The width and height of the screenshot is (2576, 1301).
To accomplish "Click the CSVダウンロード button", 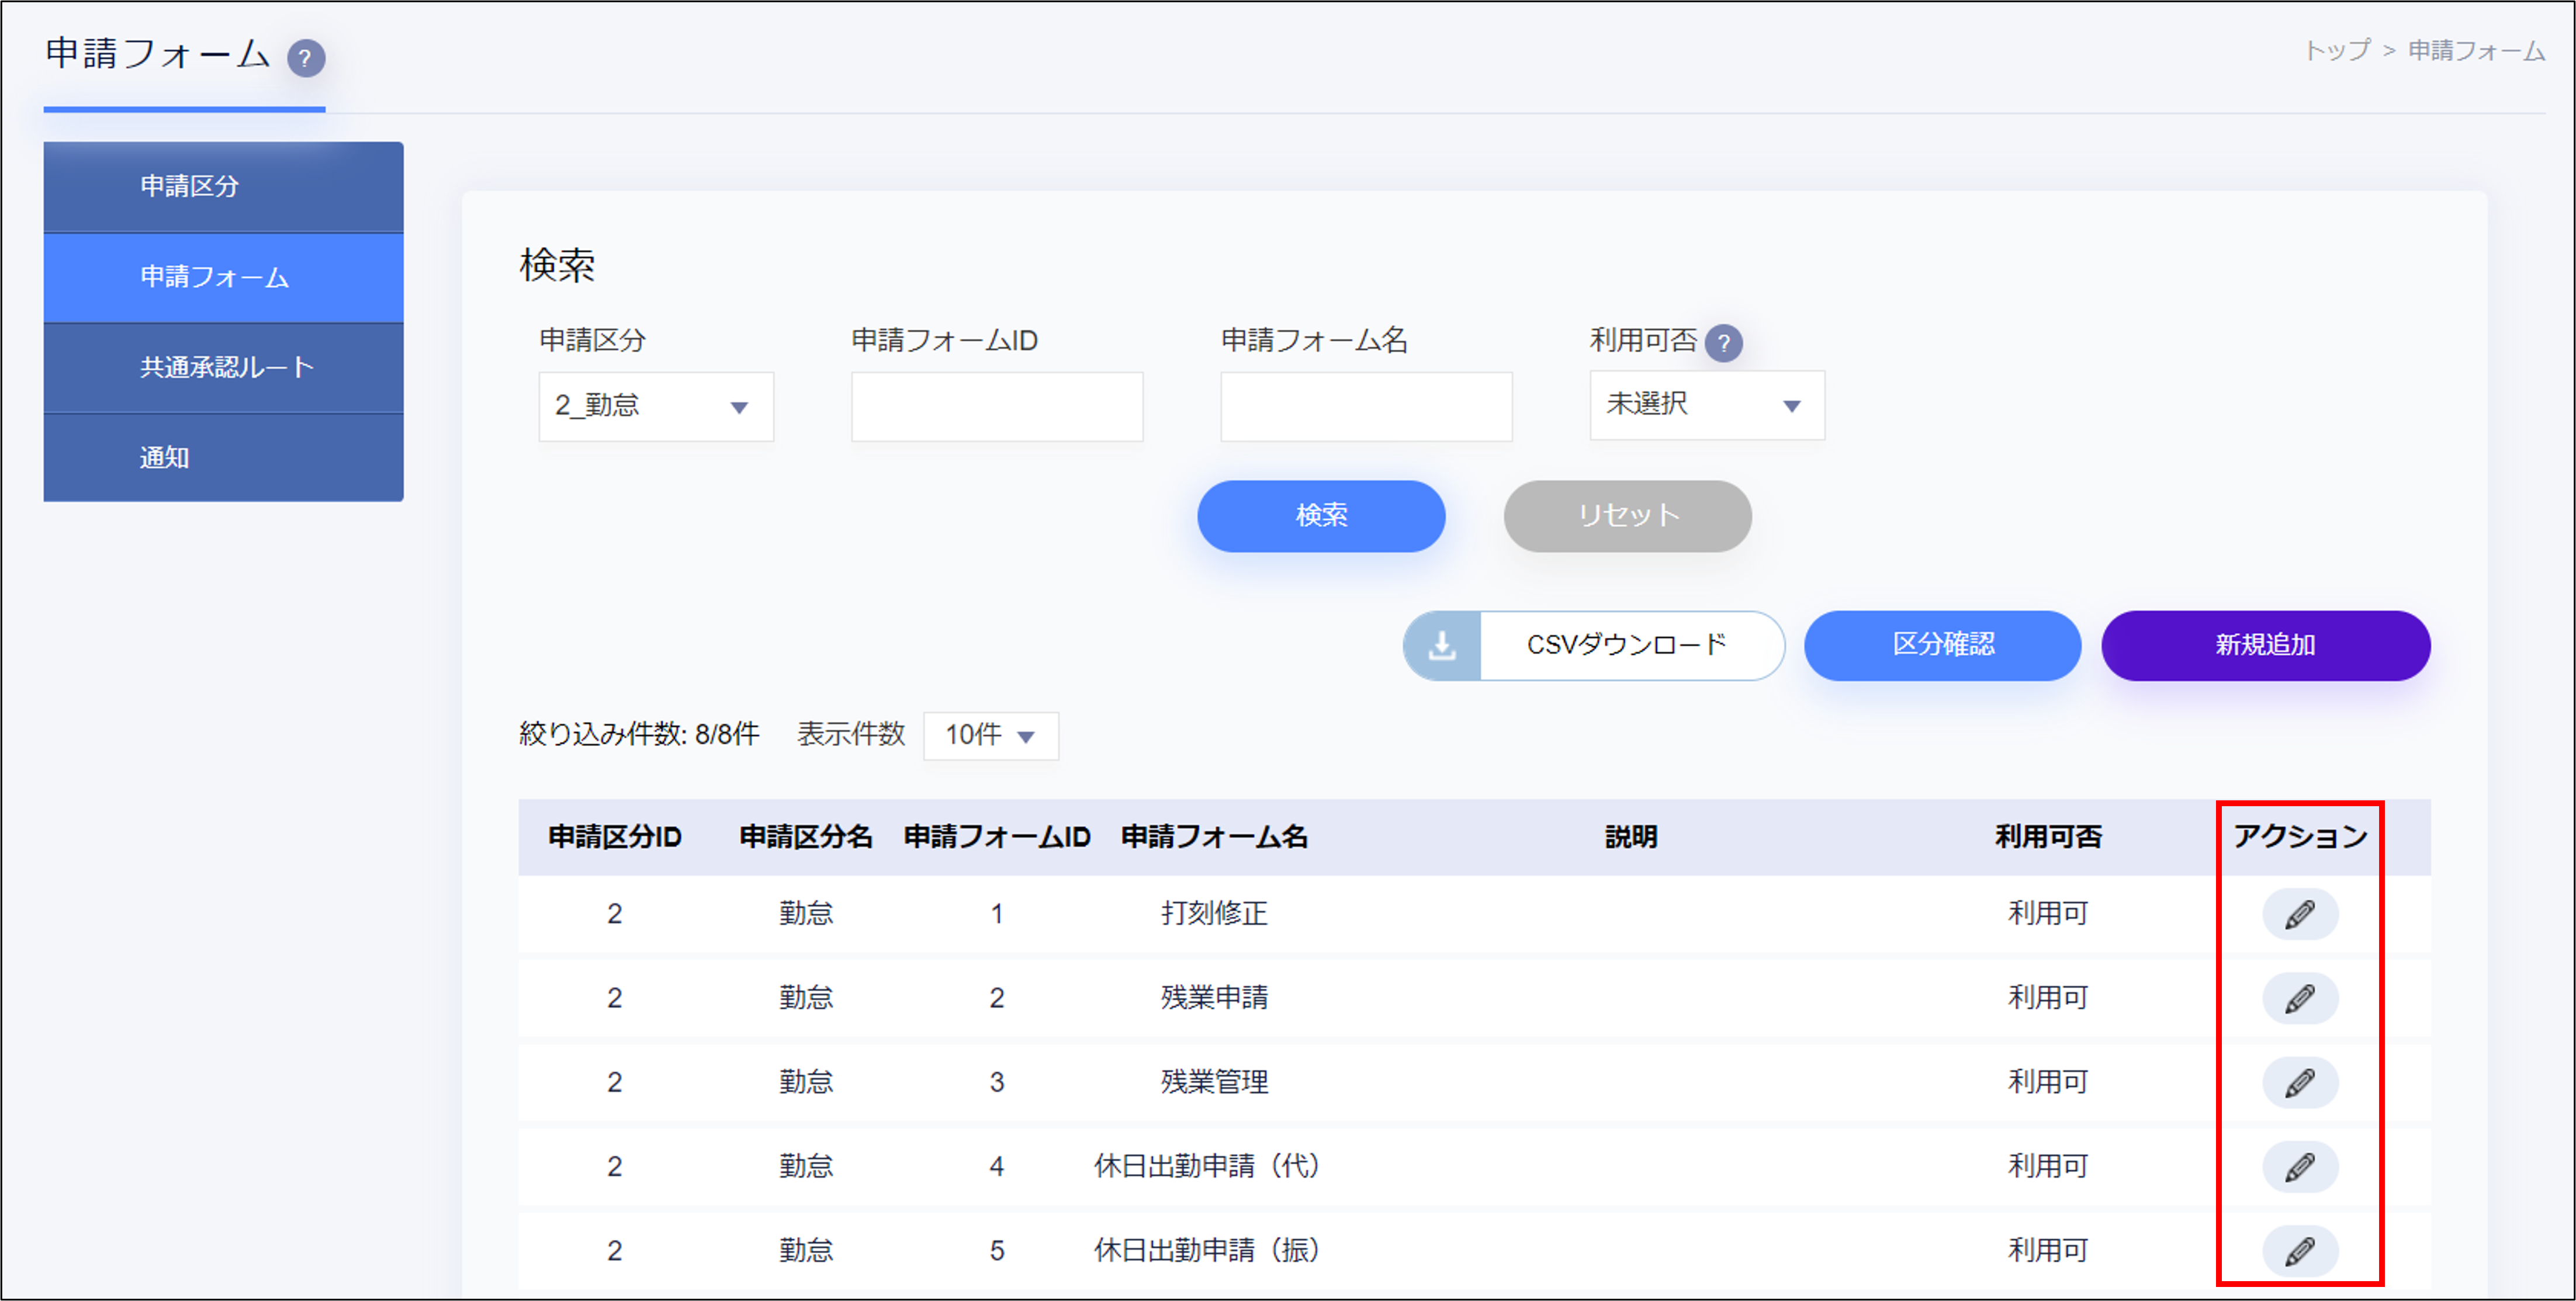I will [1594, 646].
